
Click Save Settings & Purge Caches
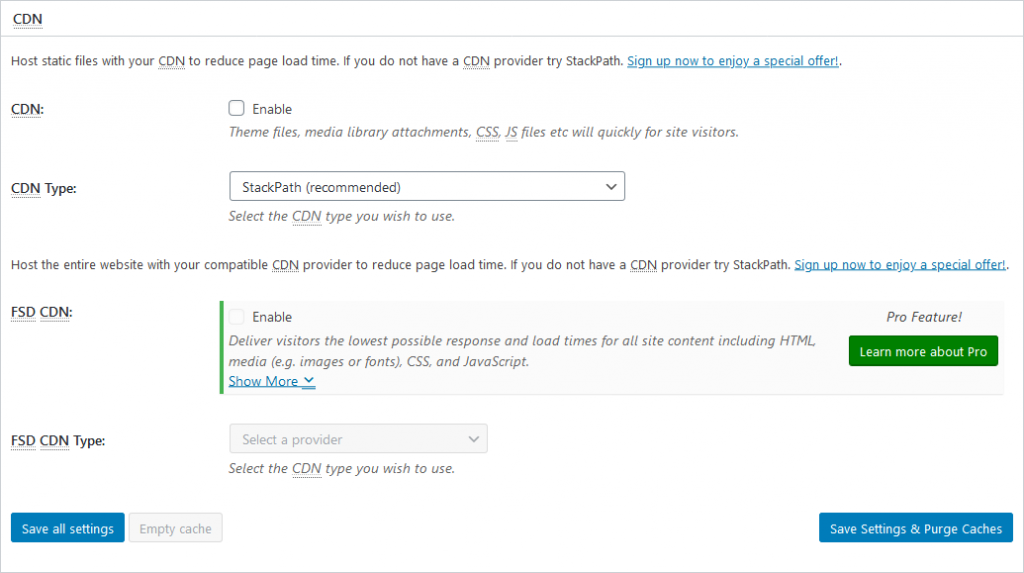[916, 528]
